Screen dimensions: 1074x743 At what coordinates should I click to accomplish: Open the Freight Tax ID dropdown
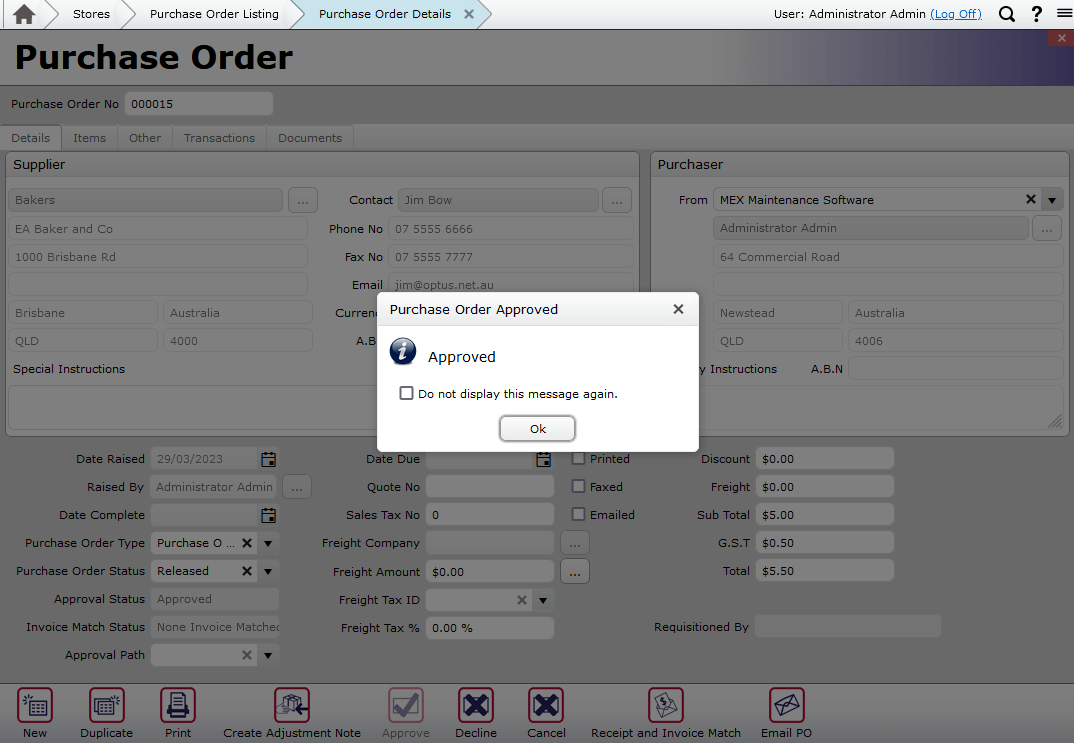541,599
